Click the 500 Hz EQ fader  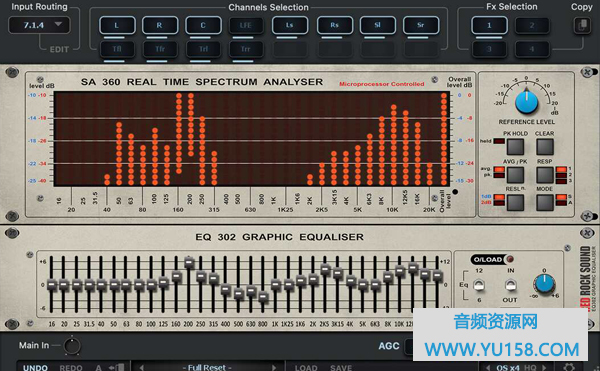(x=238, y=294)
